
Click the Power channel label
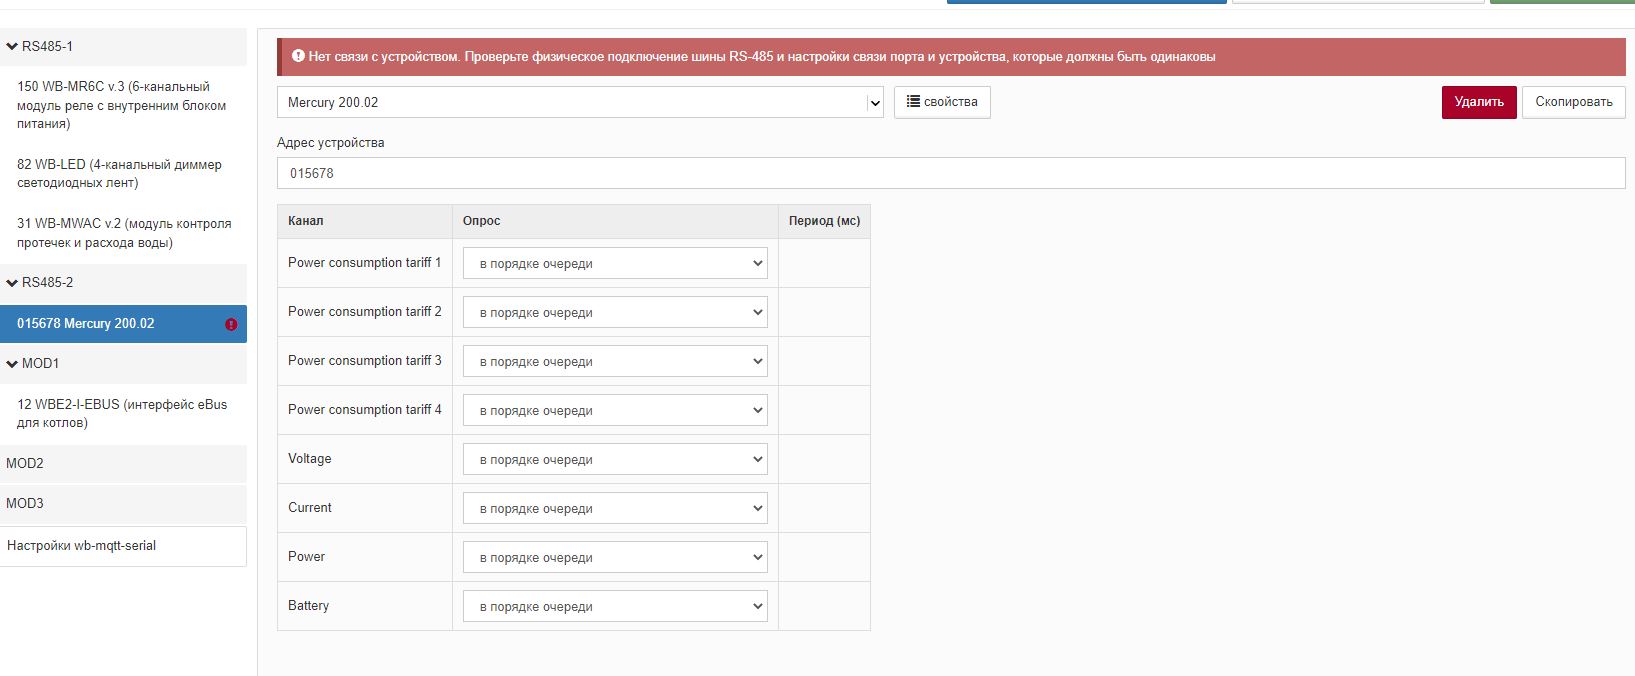[307, 557]
